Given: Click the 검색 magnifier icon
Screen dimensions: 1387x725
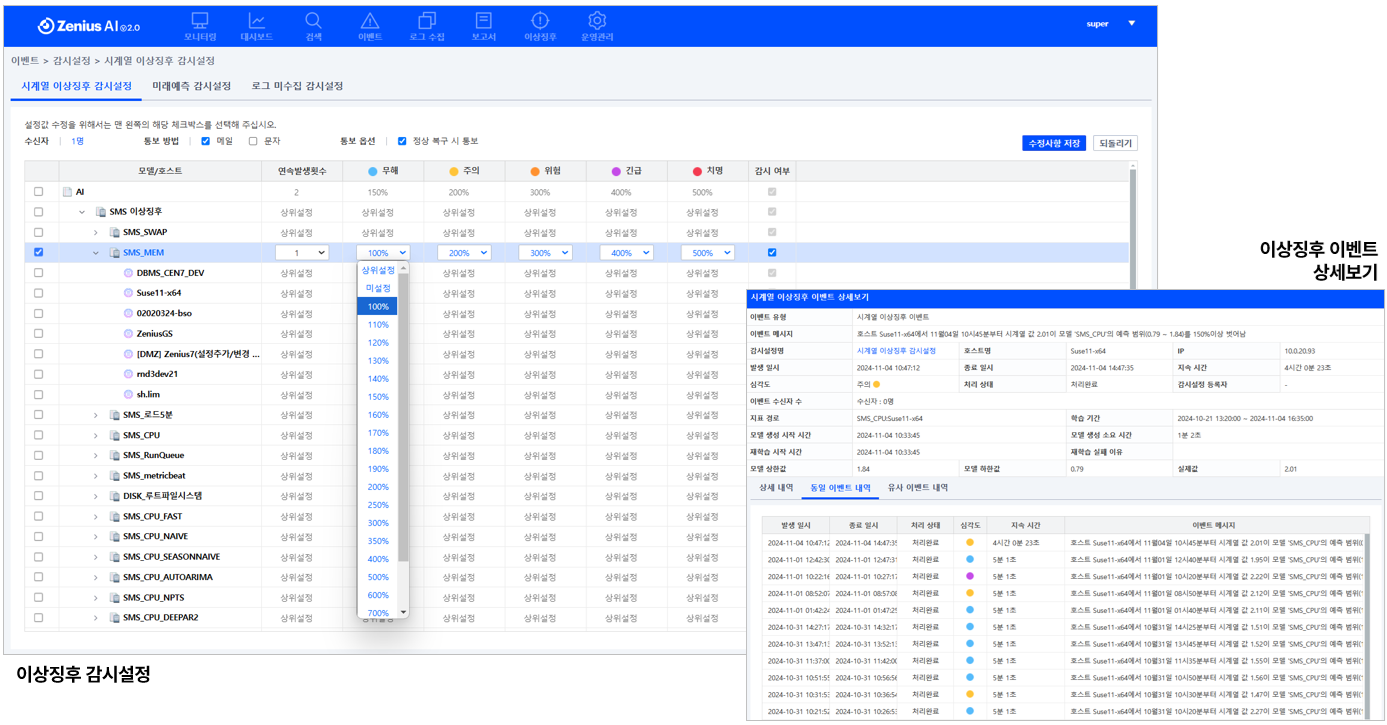Looking at the screenshot, I should [x=314, y=20].
